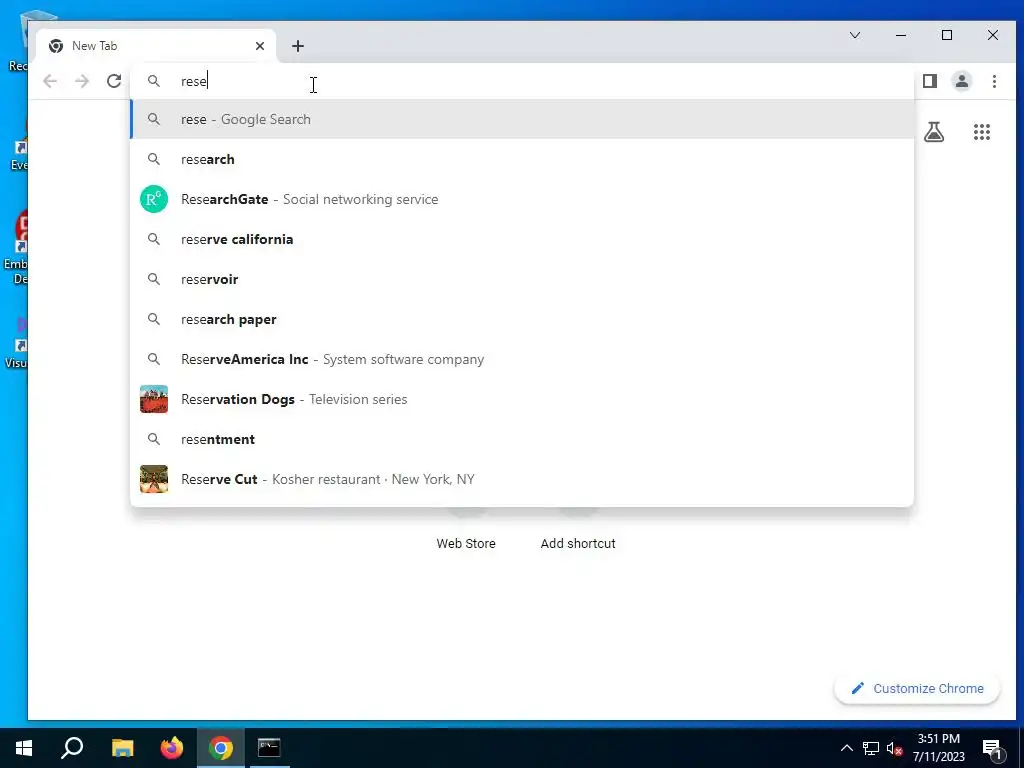Open a new tab with plus button
Screen dimensions: 1024x768
pos(298,46)
